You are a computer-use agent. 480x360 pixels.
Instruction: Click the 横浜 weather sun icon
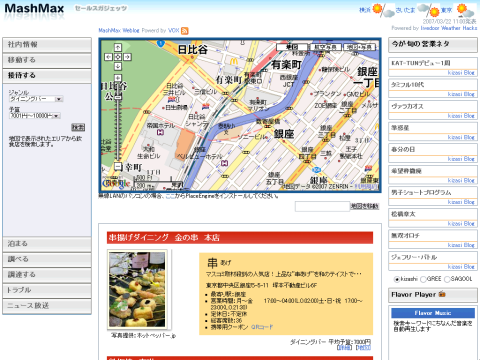[x=377, y=8]
